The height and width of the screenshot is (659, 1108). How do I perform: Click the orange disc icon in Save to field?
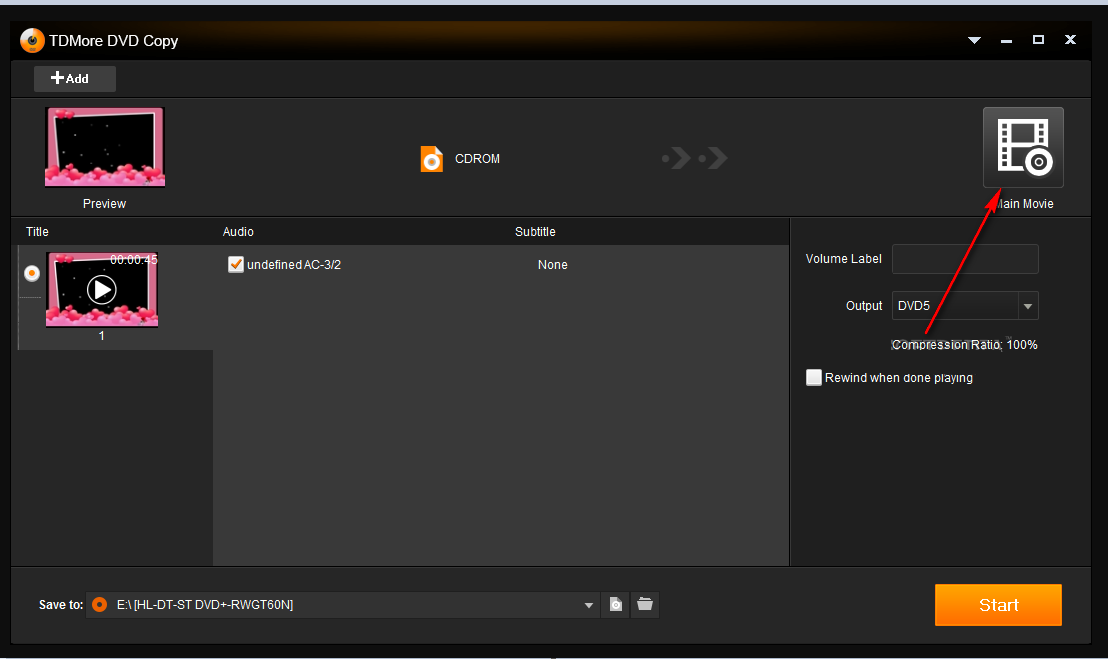tap(100, 605)
